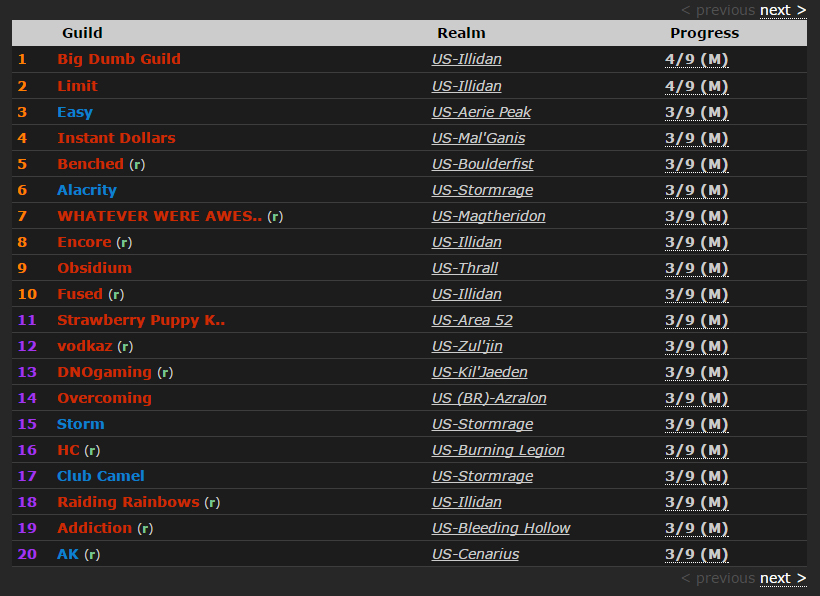Image resolution: width=820 pixels, height=596 pixels.
Task: Open the 4/9 (M) progress for Limit
Action: coord(697,86)
